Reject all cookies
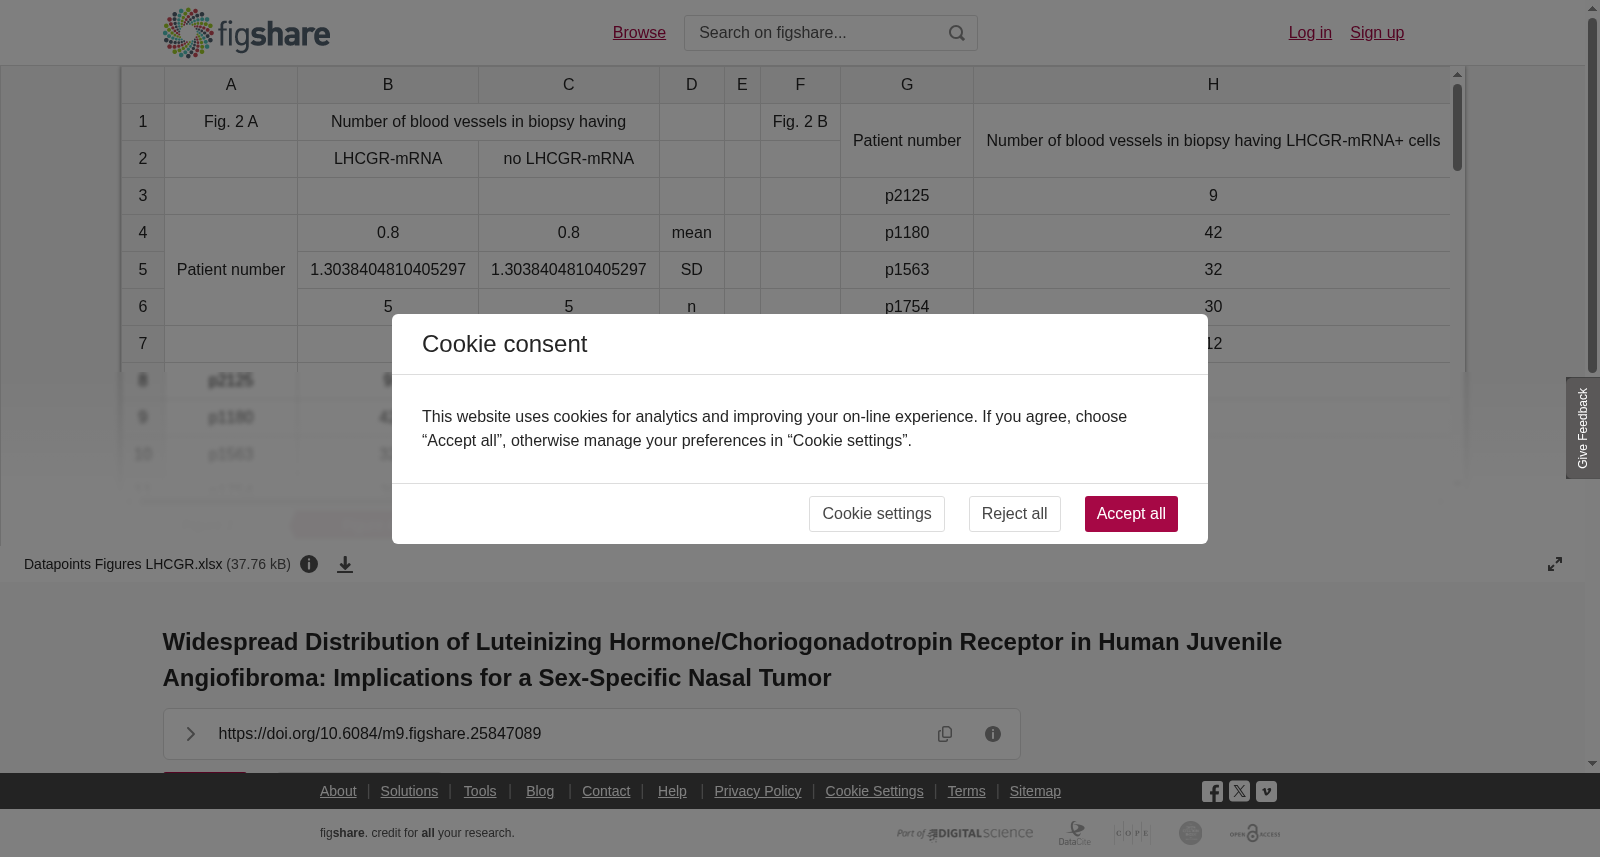The width and height of the screenshot is (1600, 857). pyautogui.click(x=1014, y=514)
